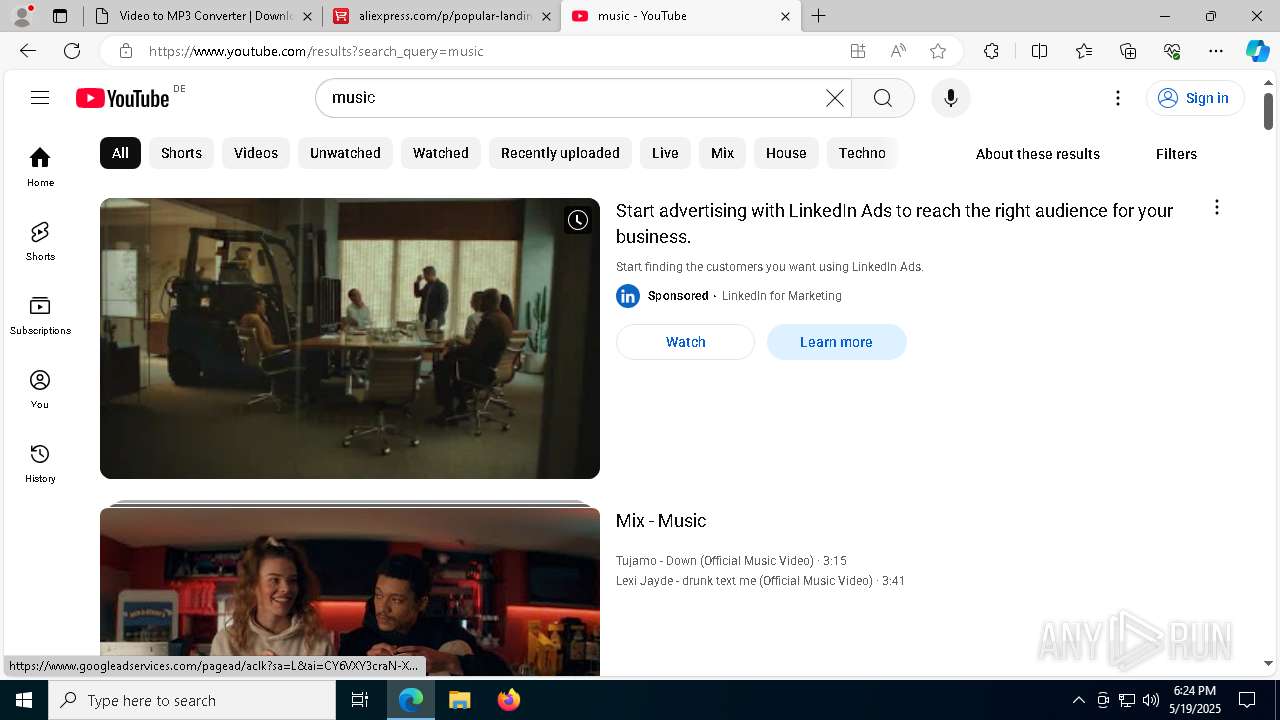This screenshot has height=720, width=1280.
Task: Click Learn more on the ad
Action: [x=836, y=342]
